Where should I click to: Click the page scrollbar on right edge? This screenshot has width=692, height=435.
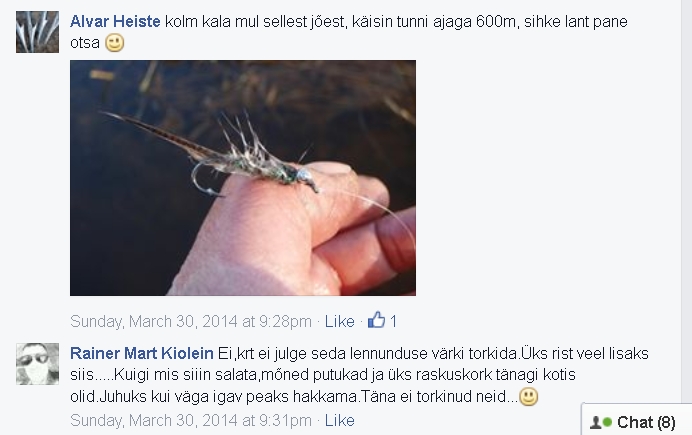coord(687,201)
